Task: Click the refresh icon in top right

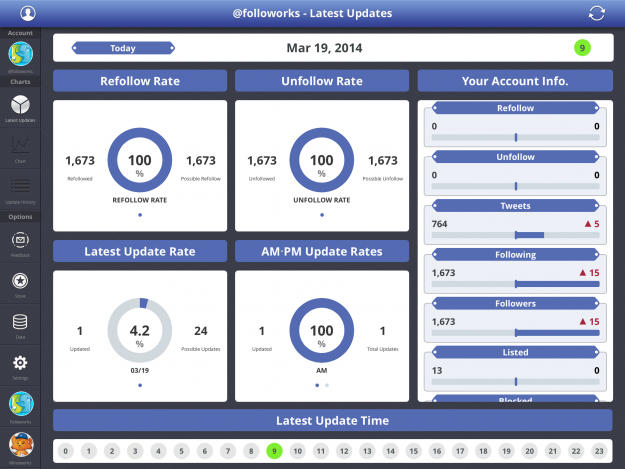Action: [597, 13]
